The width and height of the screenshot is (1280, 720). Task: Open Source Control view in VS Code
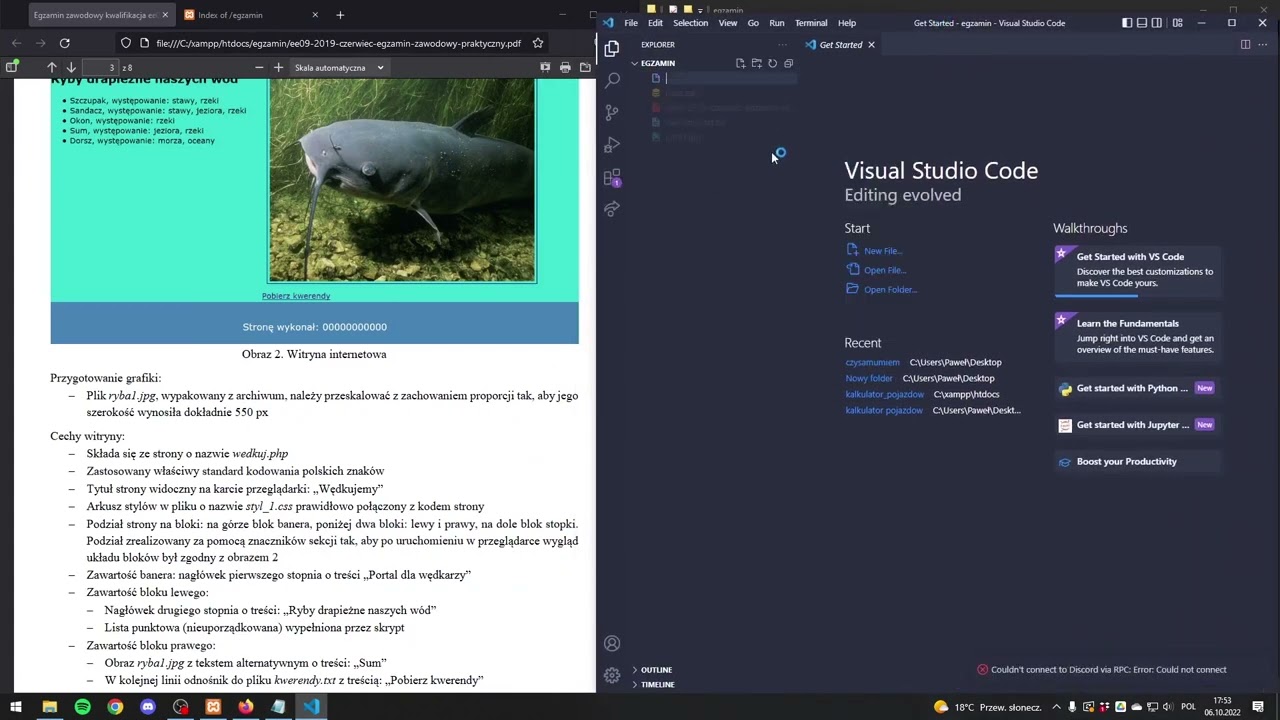[x=612, y=113]
